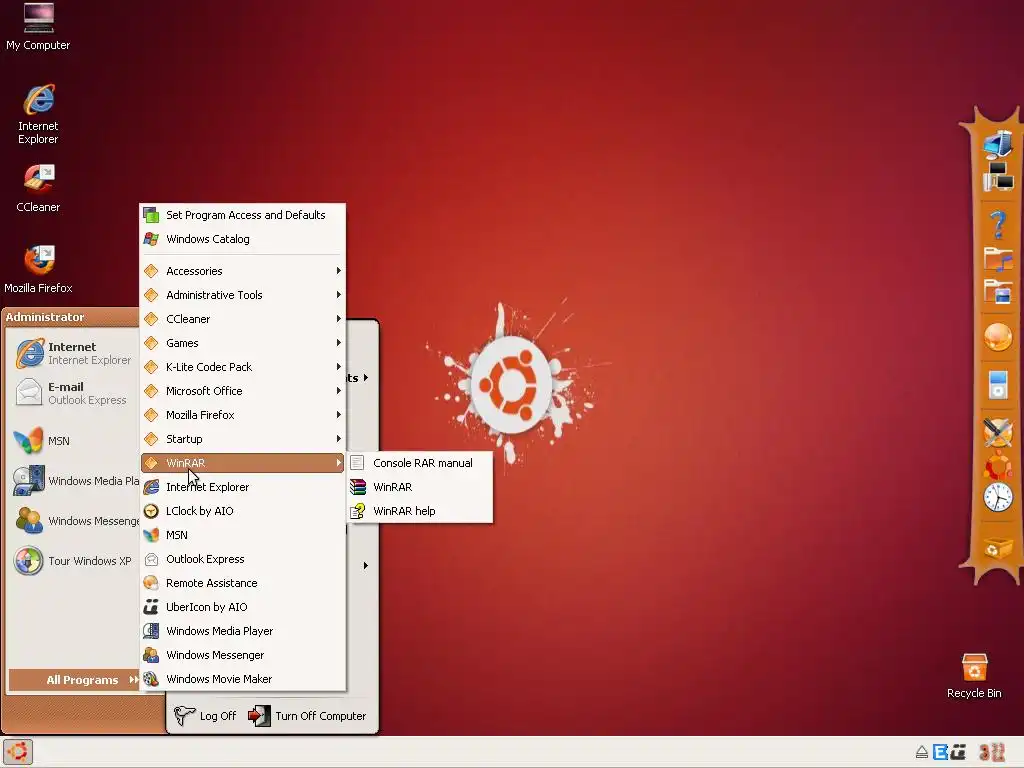The width and height of the screenshot is (1024, 768).
Task: Open Outlook Express in All Programs list
Action: click(x=243, y=559)
